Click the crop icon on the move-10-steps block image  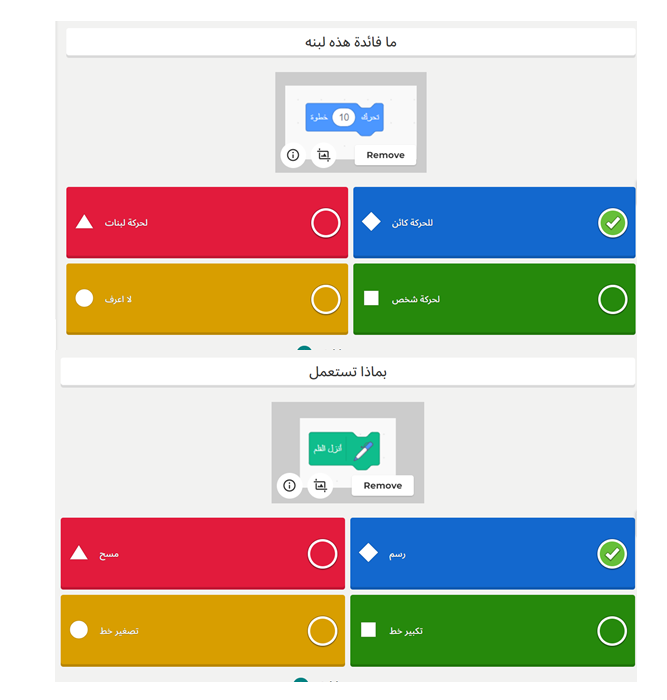[x=323, y=155]
